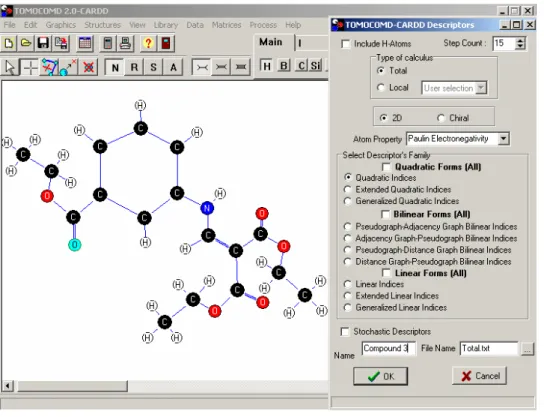Open the table grid icon

point(85,43)
